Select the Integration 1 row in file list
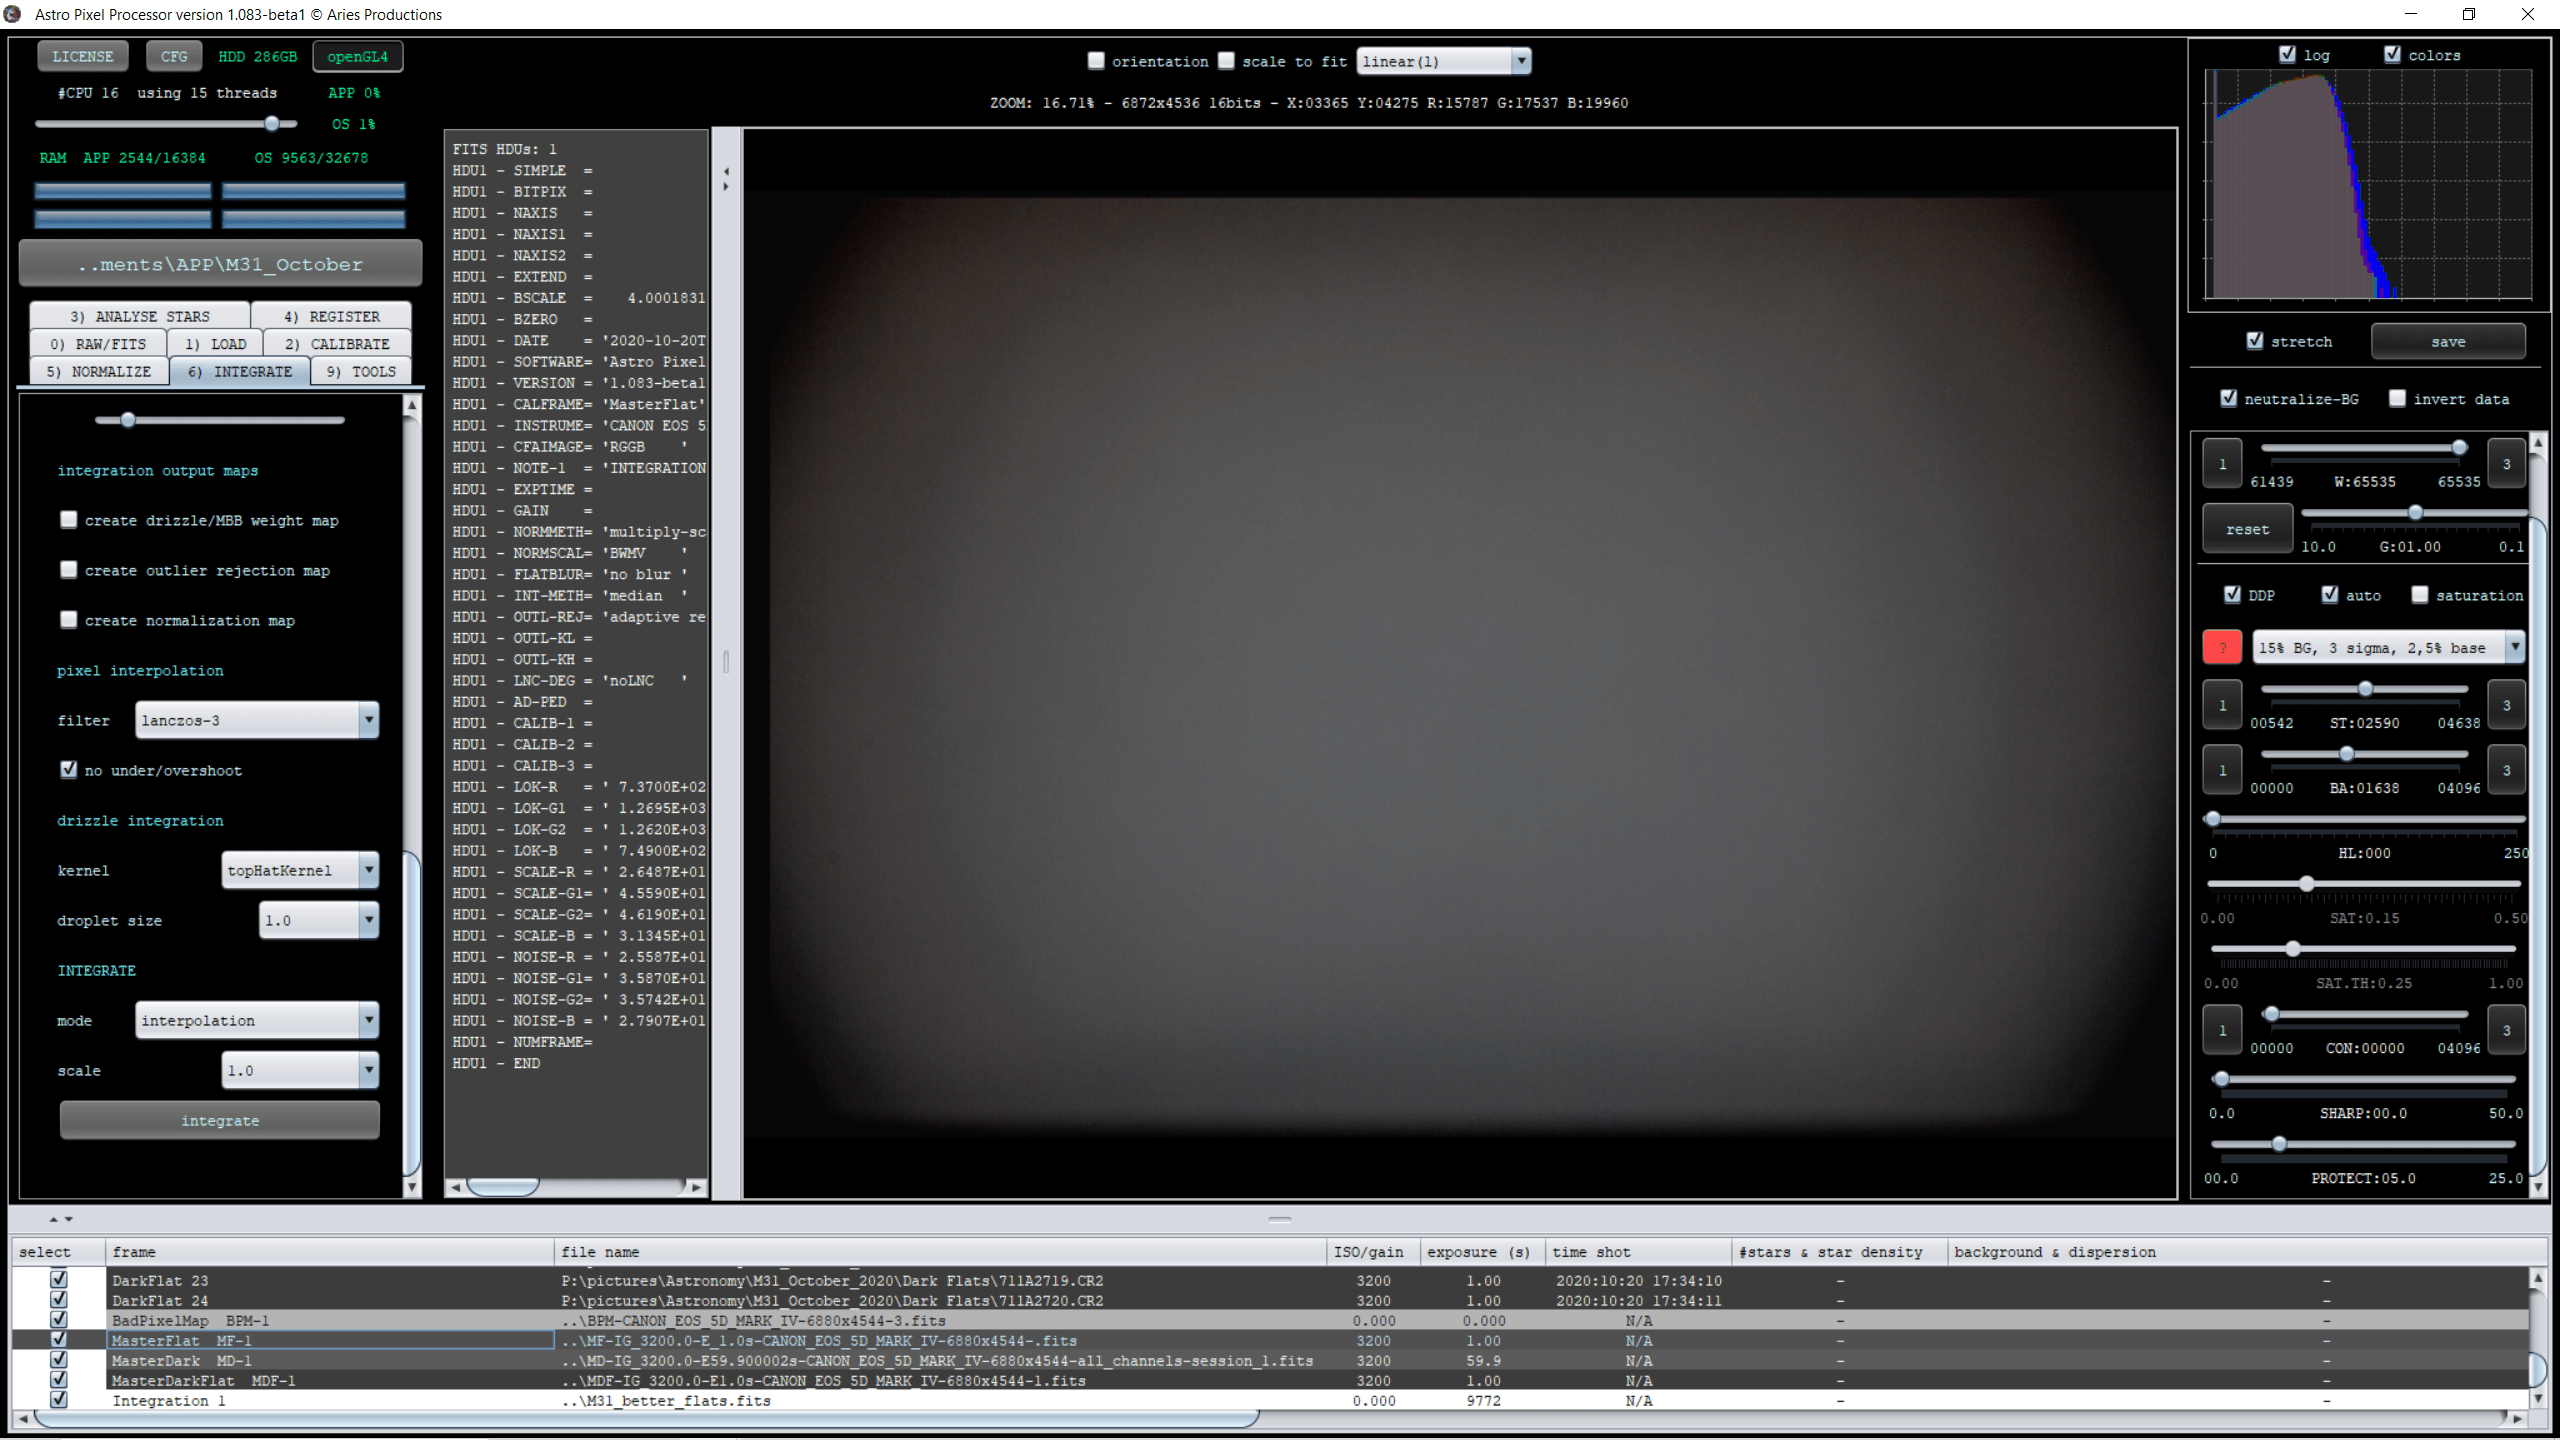The image size is (2560, 1440). pyautogui.click(x=168, y=1400)
